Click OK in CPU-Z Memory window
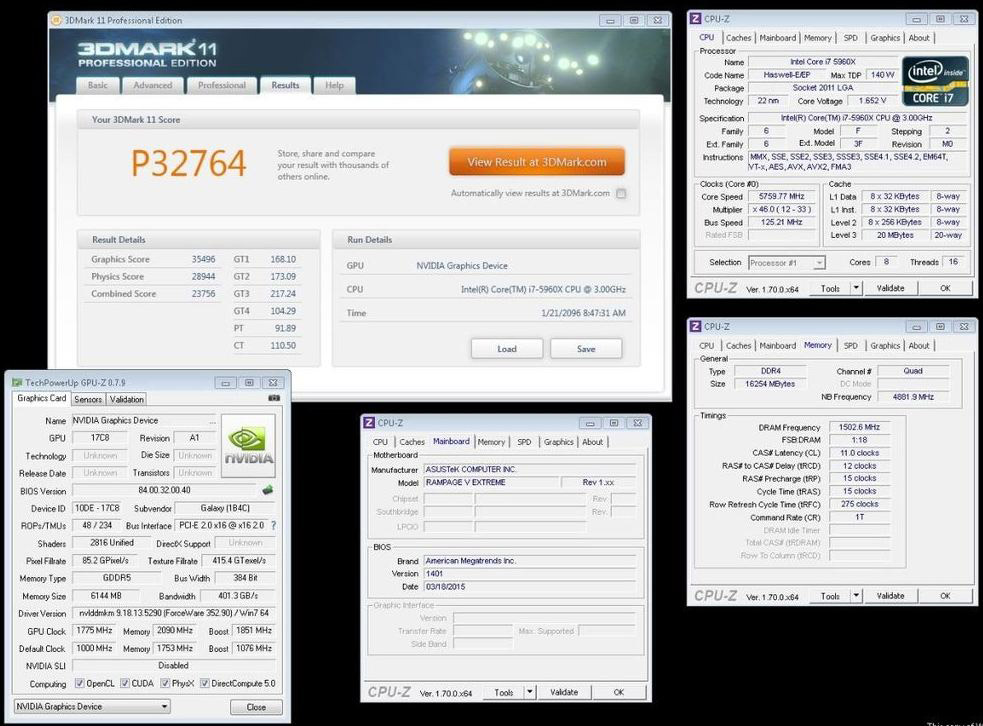 [x=945, y=596]
